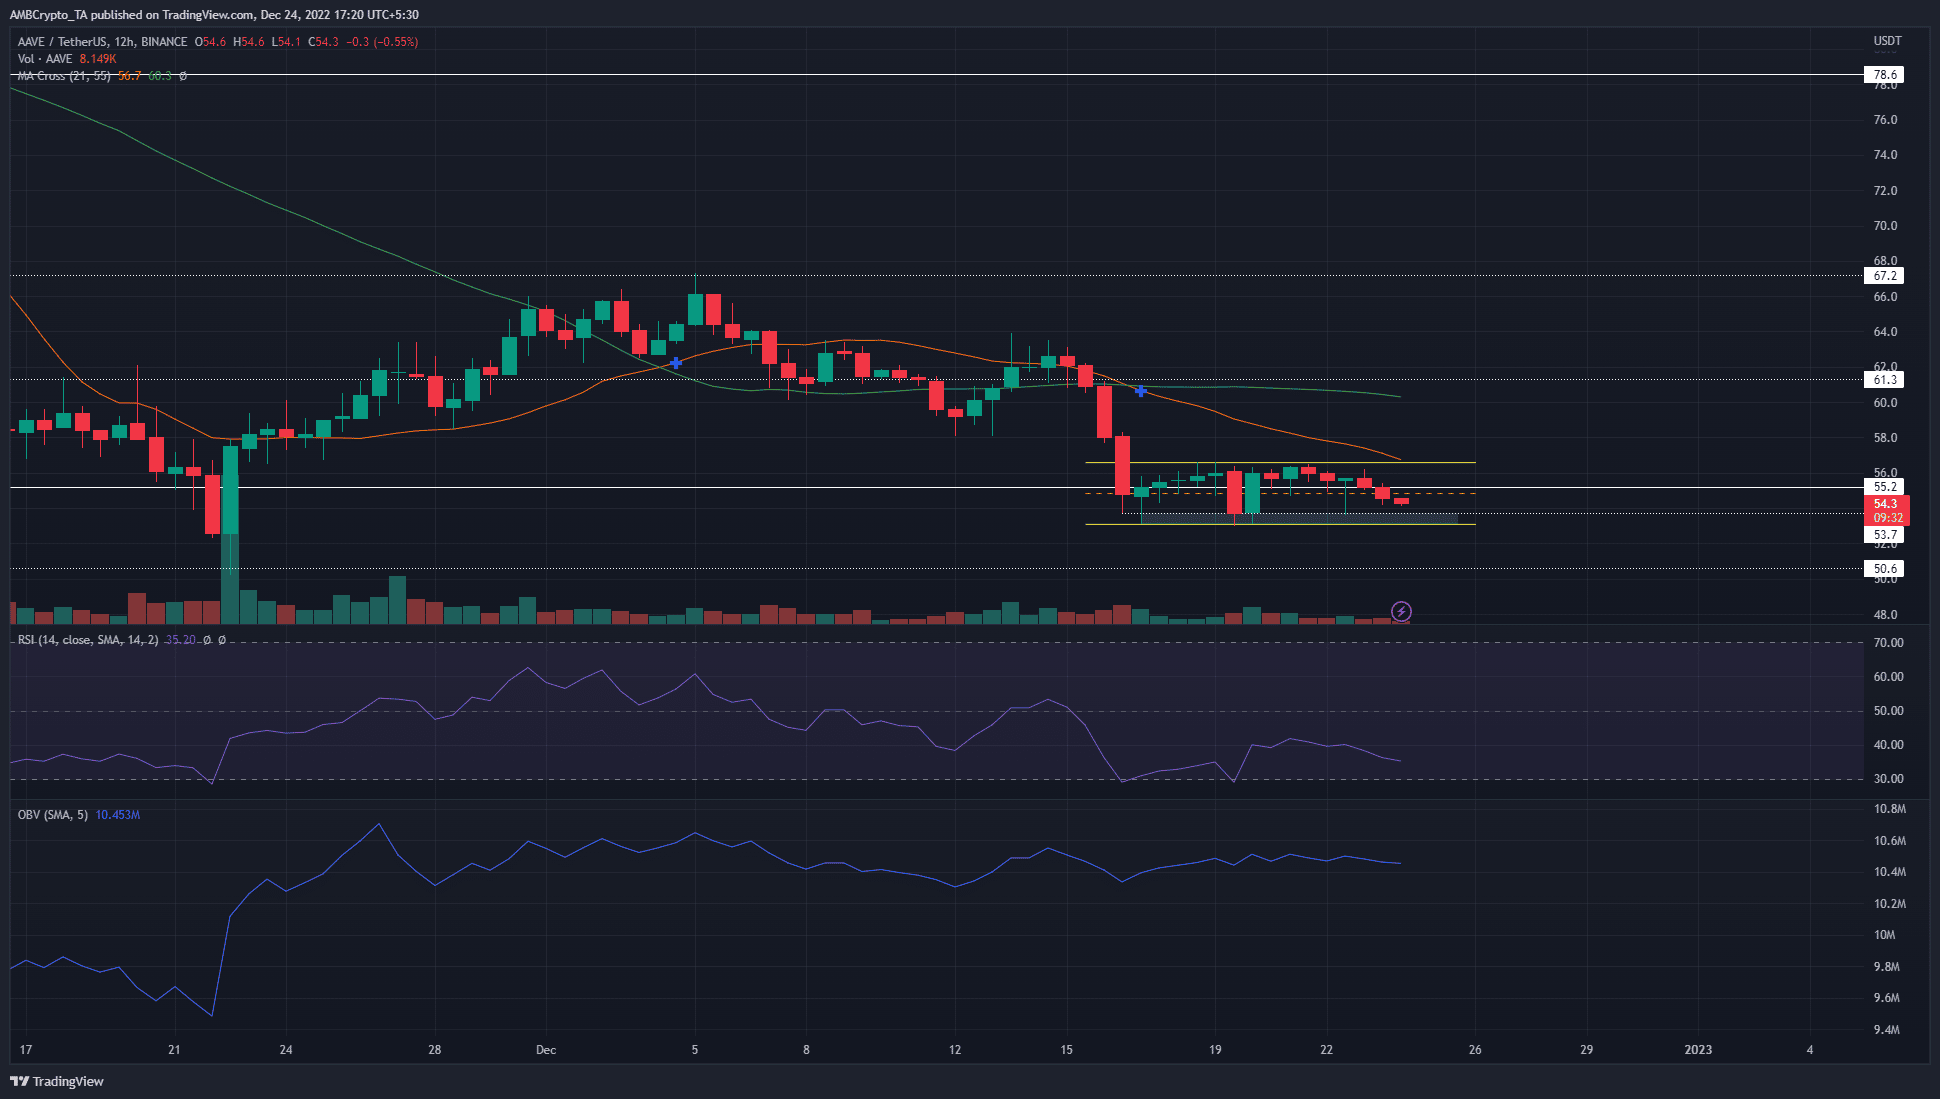
Task: Click the 17 date label on the time axis
Action: [26, 1050]
